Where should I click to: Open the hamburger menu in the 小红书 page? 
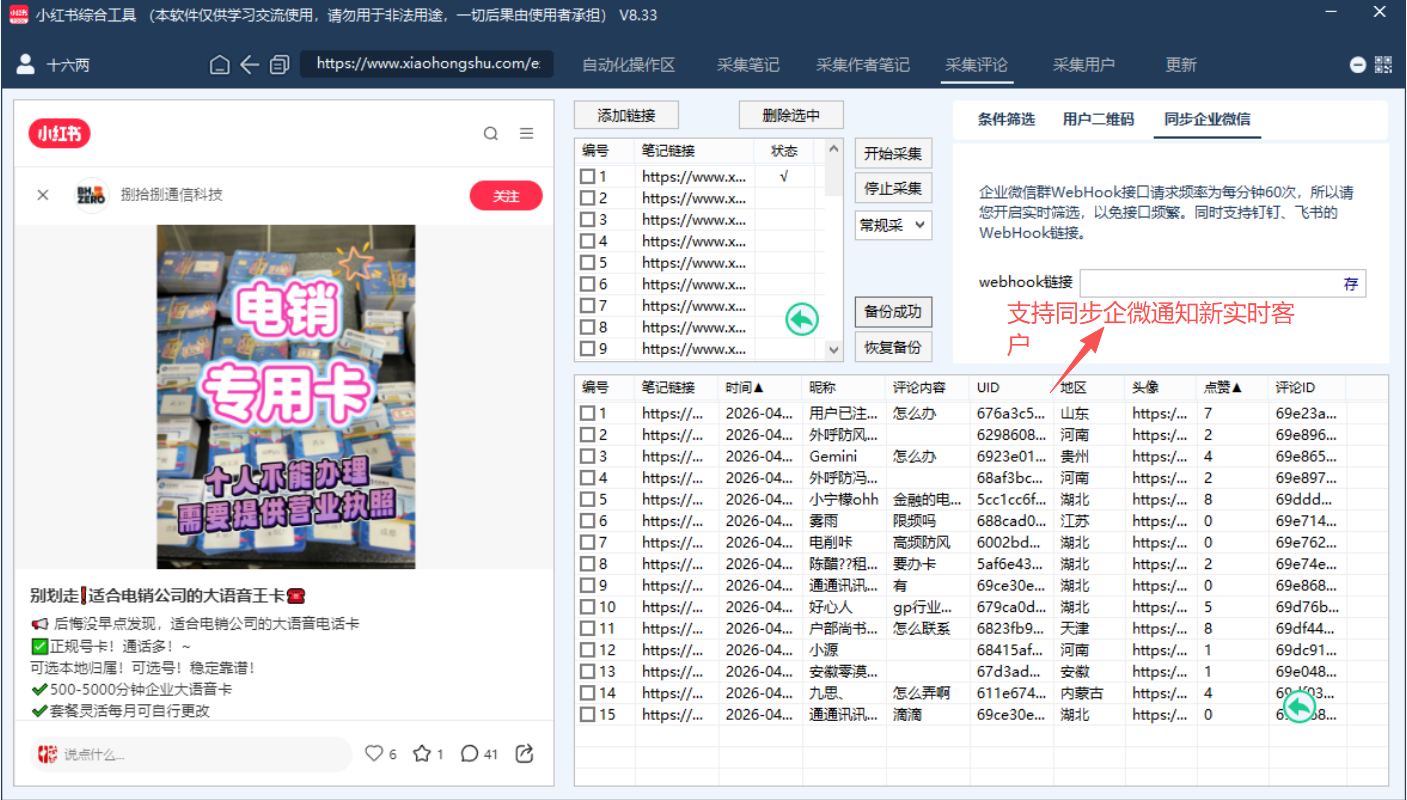[526, 134]
